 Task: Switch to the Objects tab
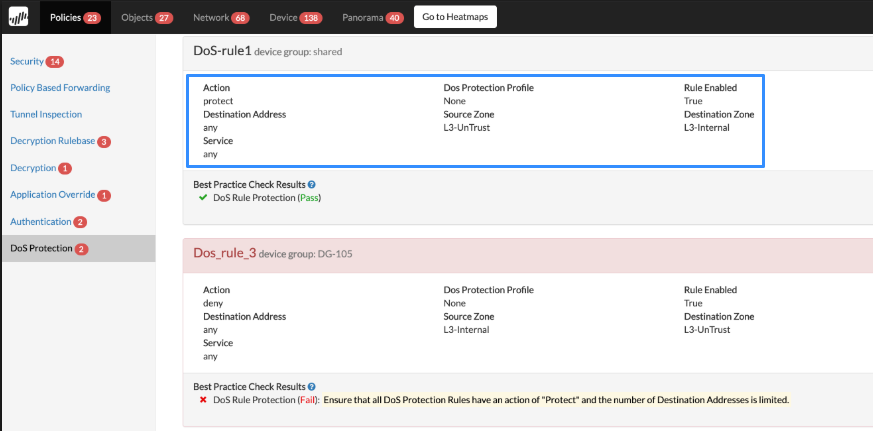pos(147,17)
